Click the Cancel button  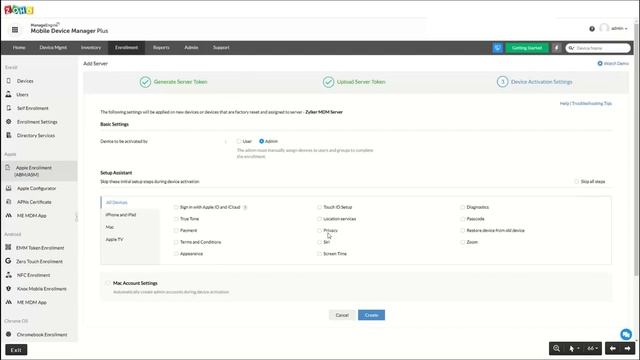point(342,315)
